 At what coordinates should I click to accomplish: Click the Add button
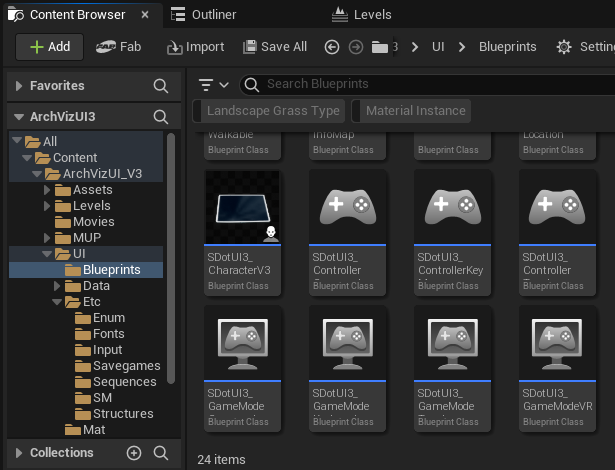point(49,47)
